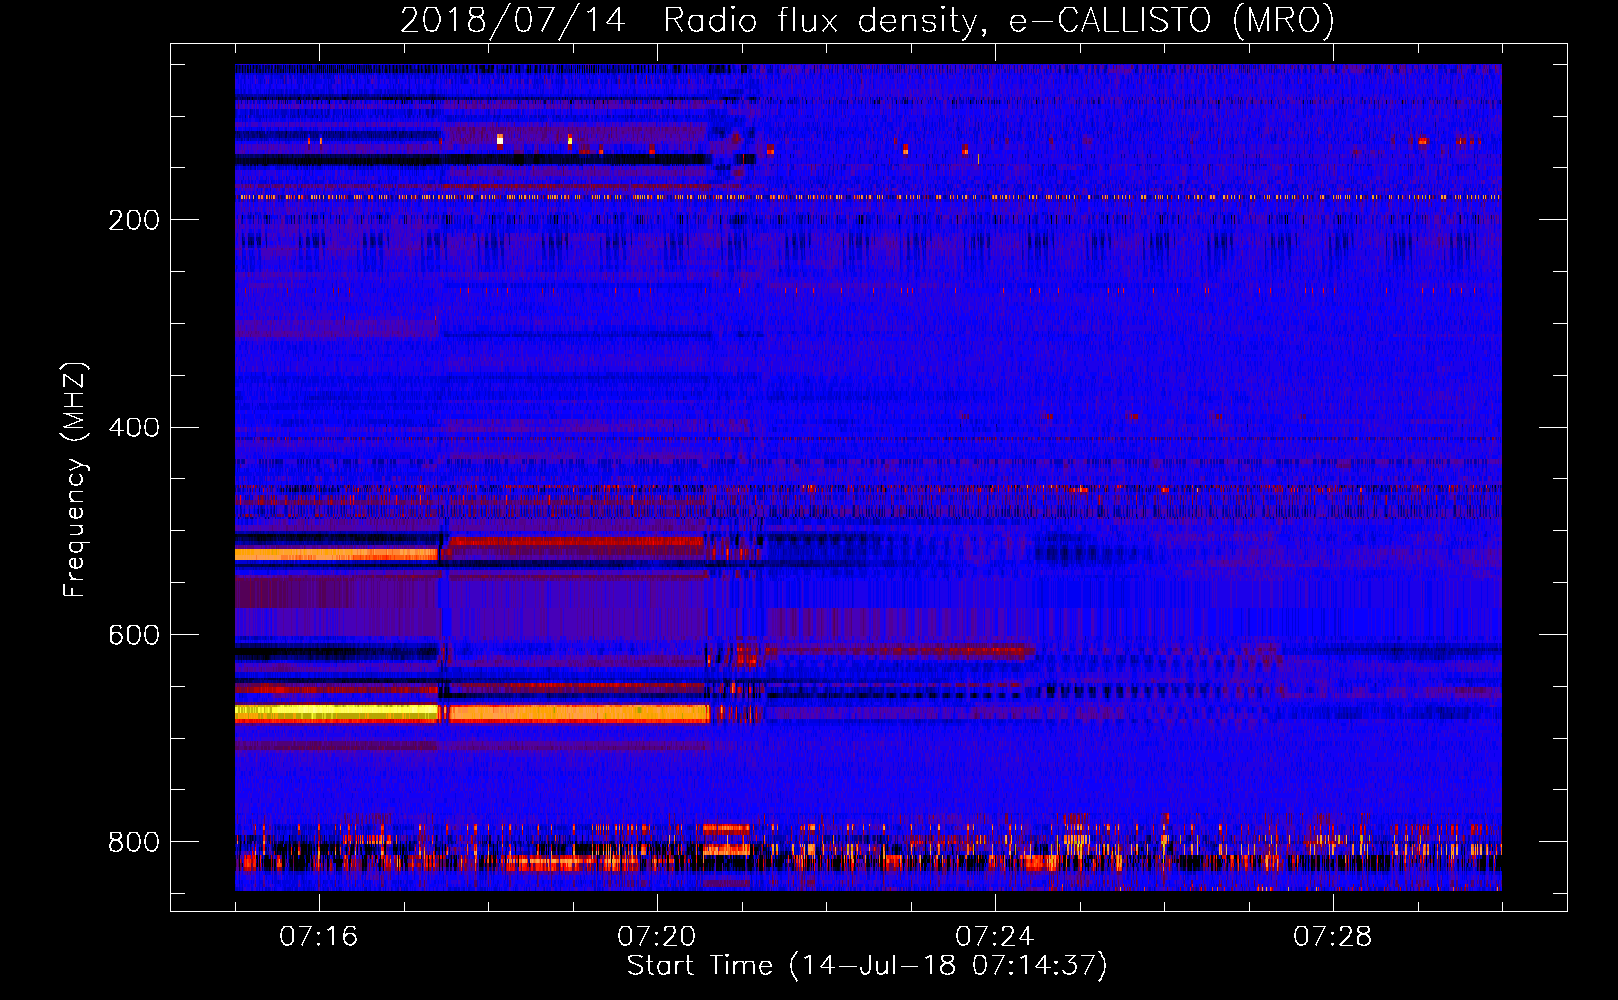Select the 200 frequency tick label

134,220
